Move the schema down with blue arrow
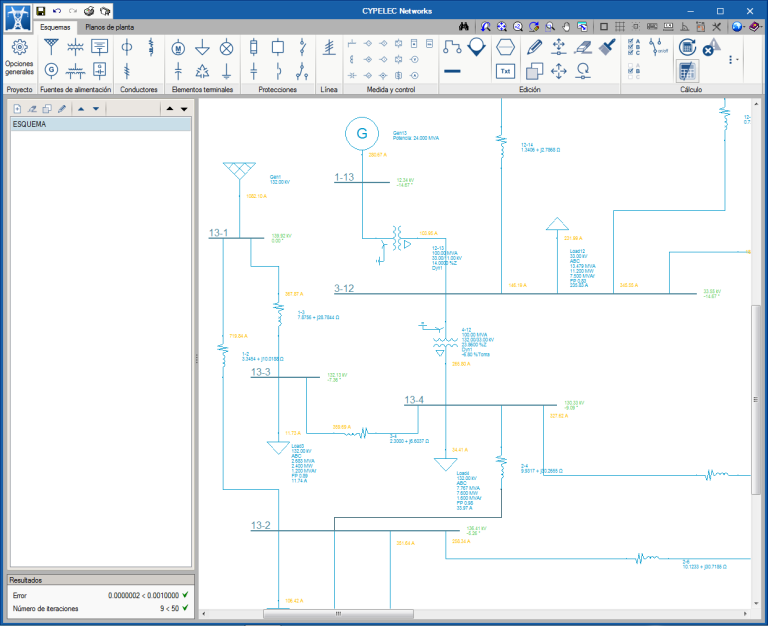768x626 pixels. click(x=95, y=108)
